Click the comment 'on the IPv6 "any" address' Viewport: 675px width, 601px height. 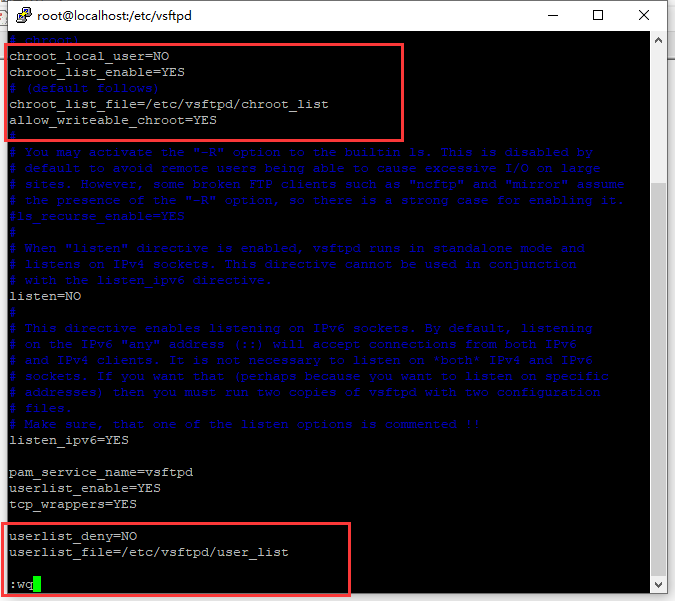tap(293, 344)
